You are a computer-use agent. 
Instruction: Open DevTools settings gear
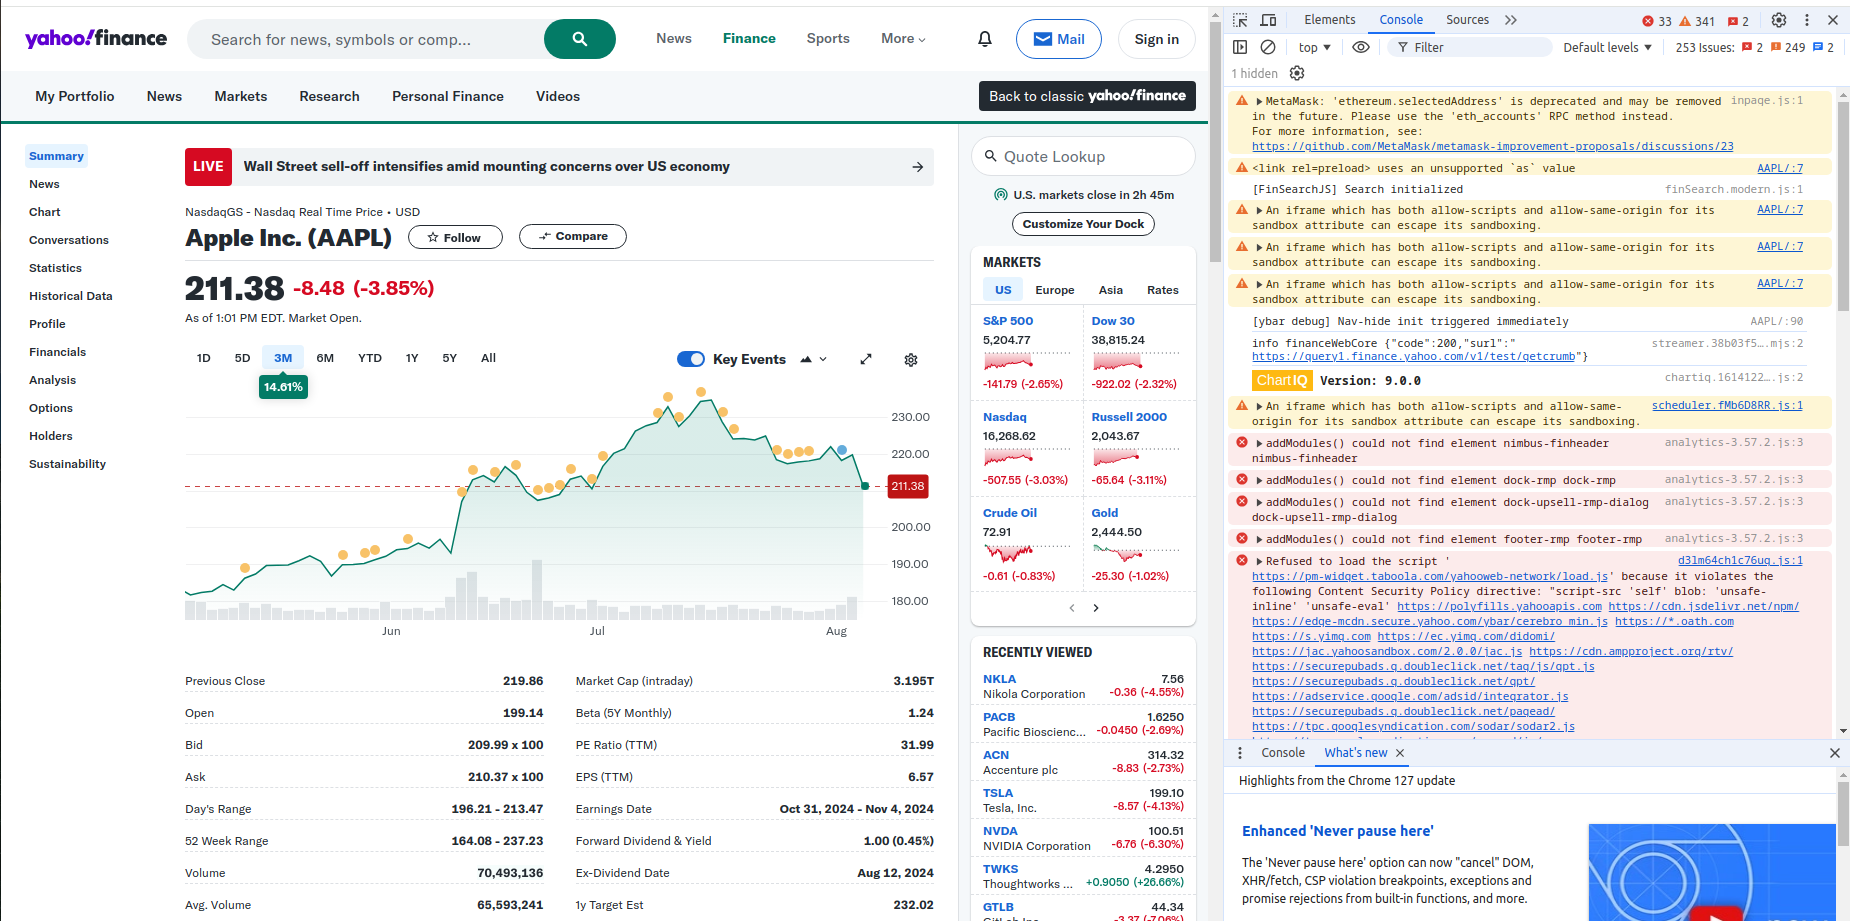(x=1779, y=20)
